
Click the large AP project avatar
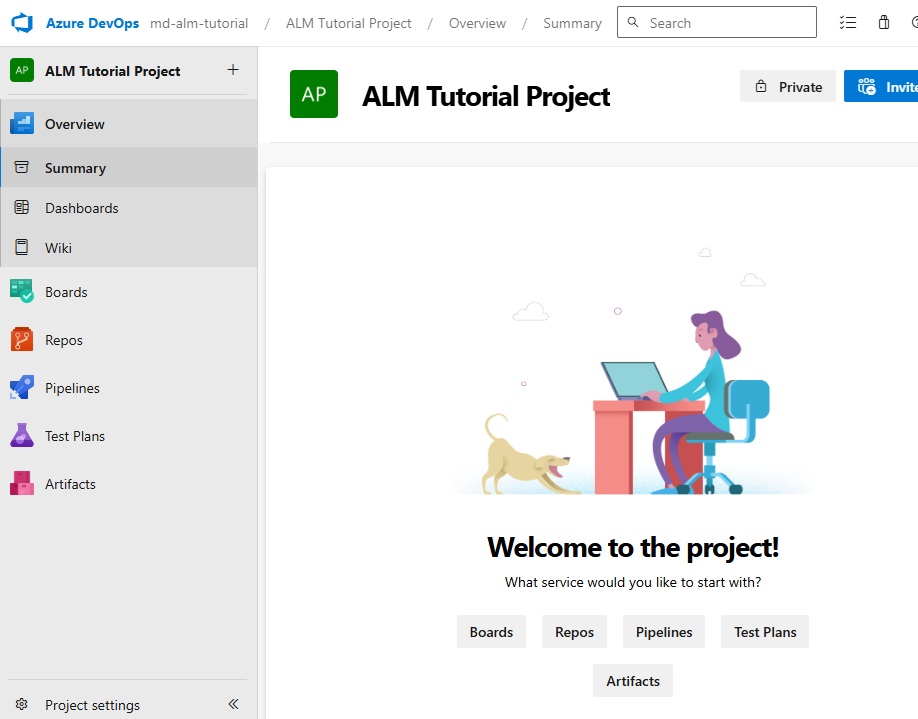pos(314,94)
